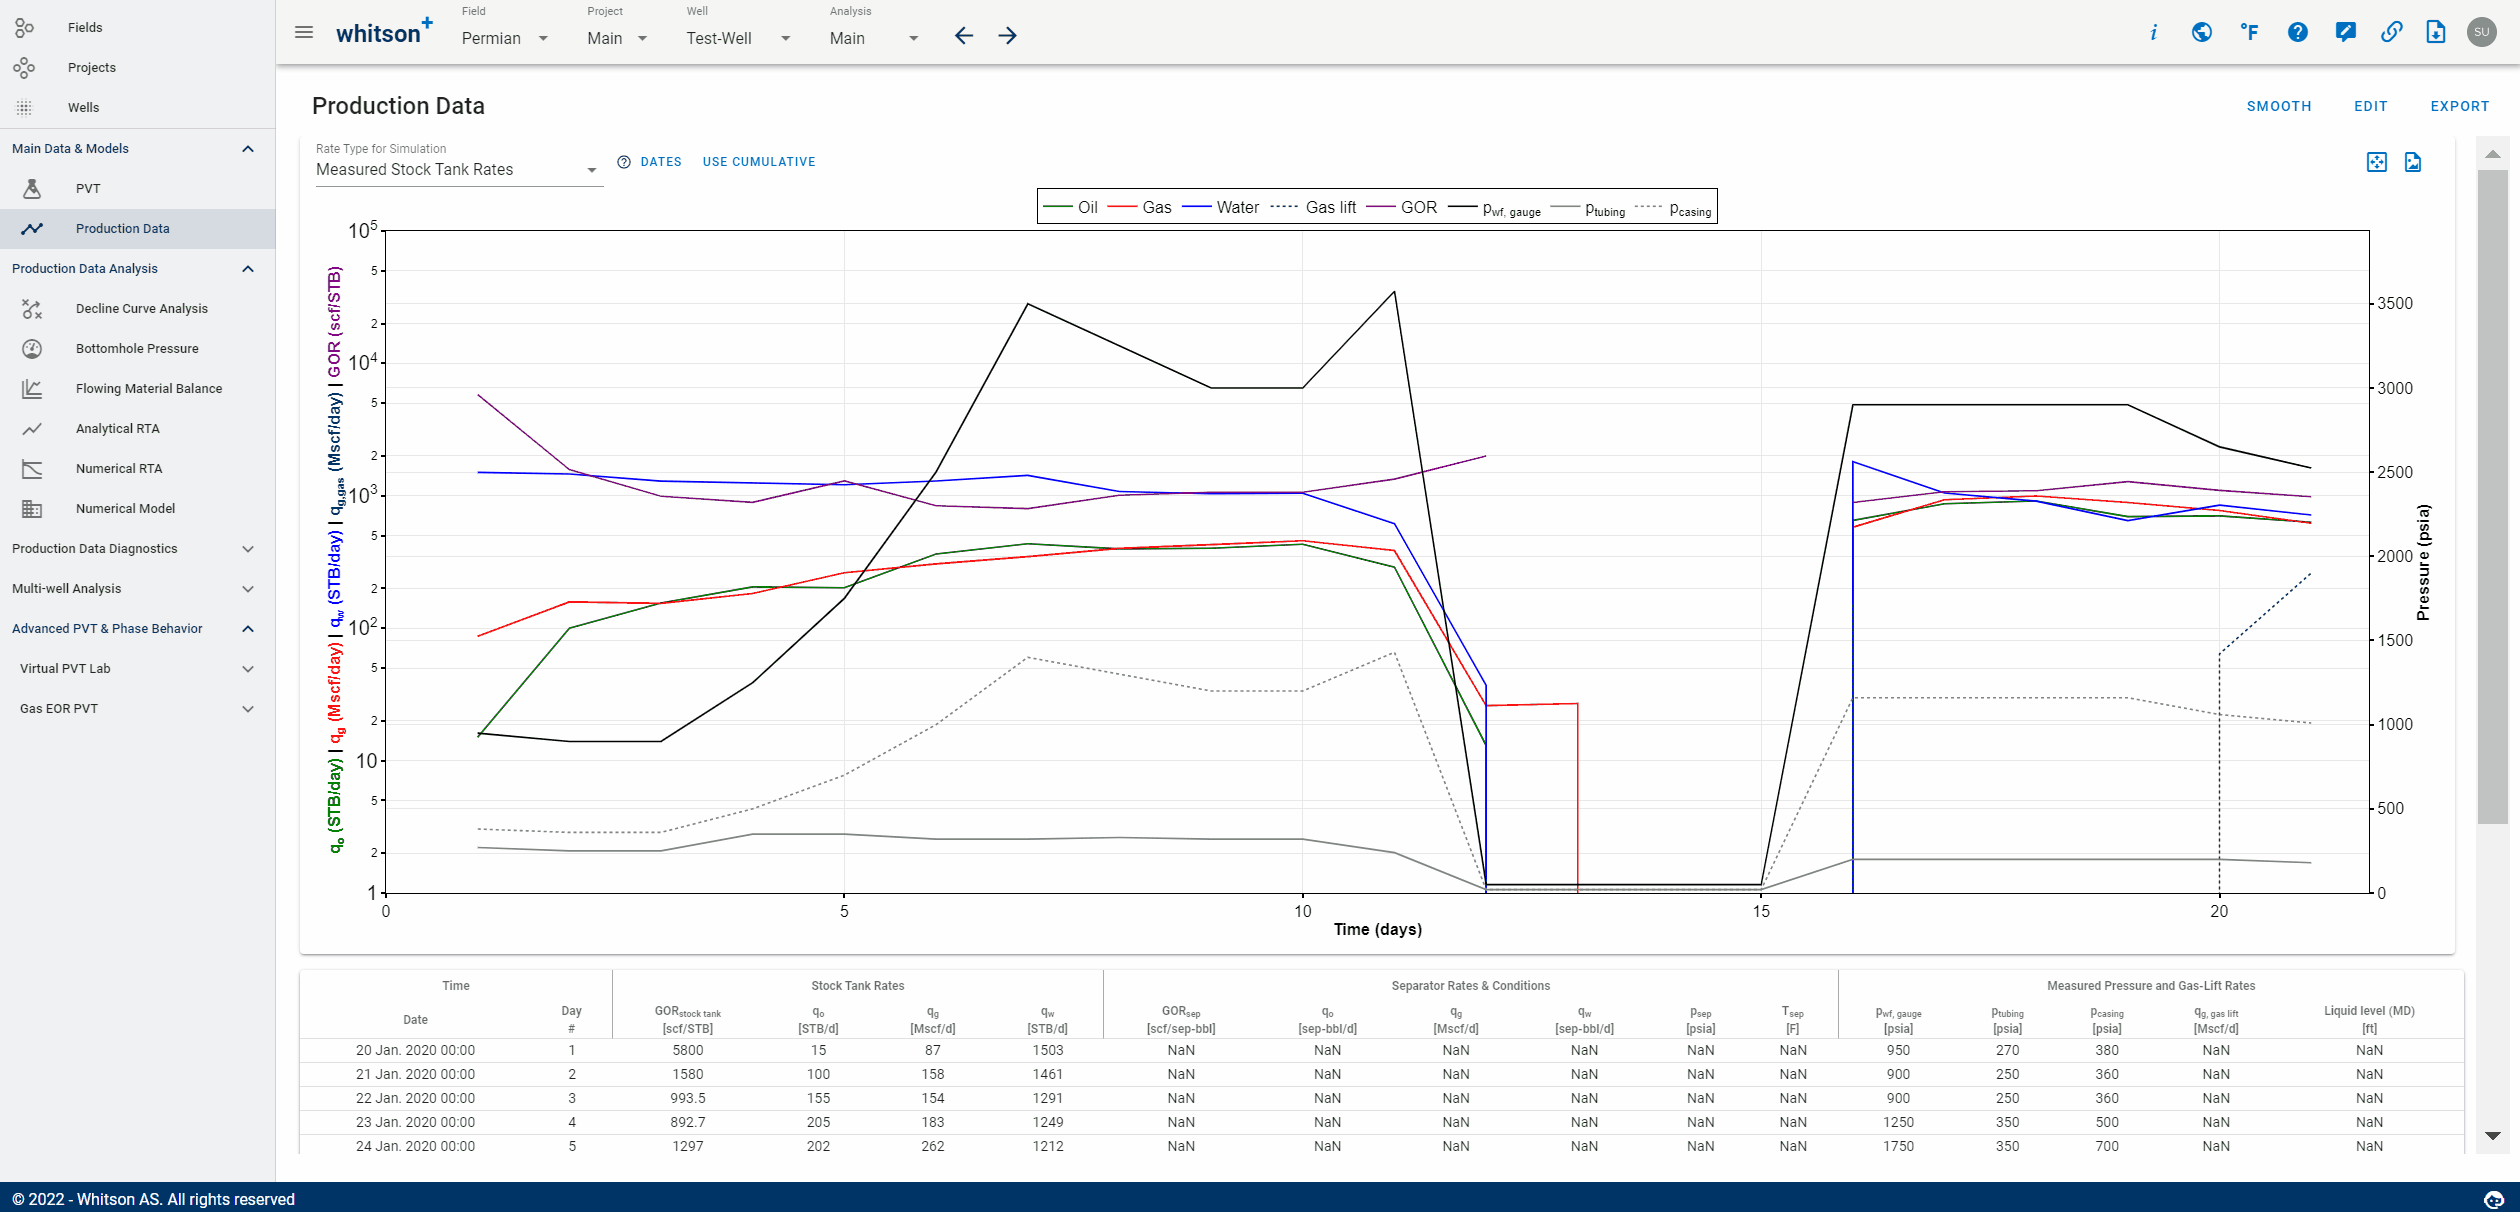Toggle Oil series in chart legend
The image size is (2520, 1212).
coord(1070,207)
